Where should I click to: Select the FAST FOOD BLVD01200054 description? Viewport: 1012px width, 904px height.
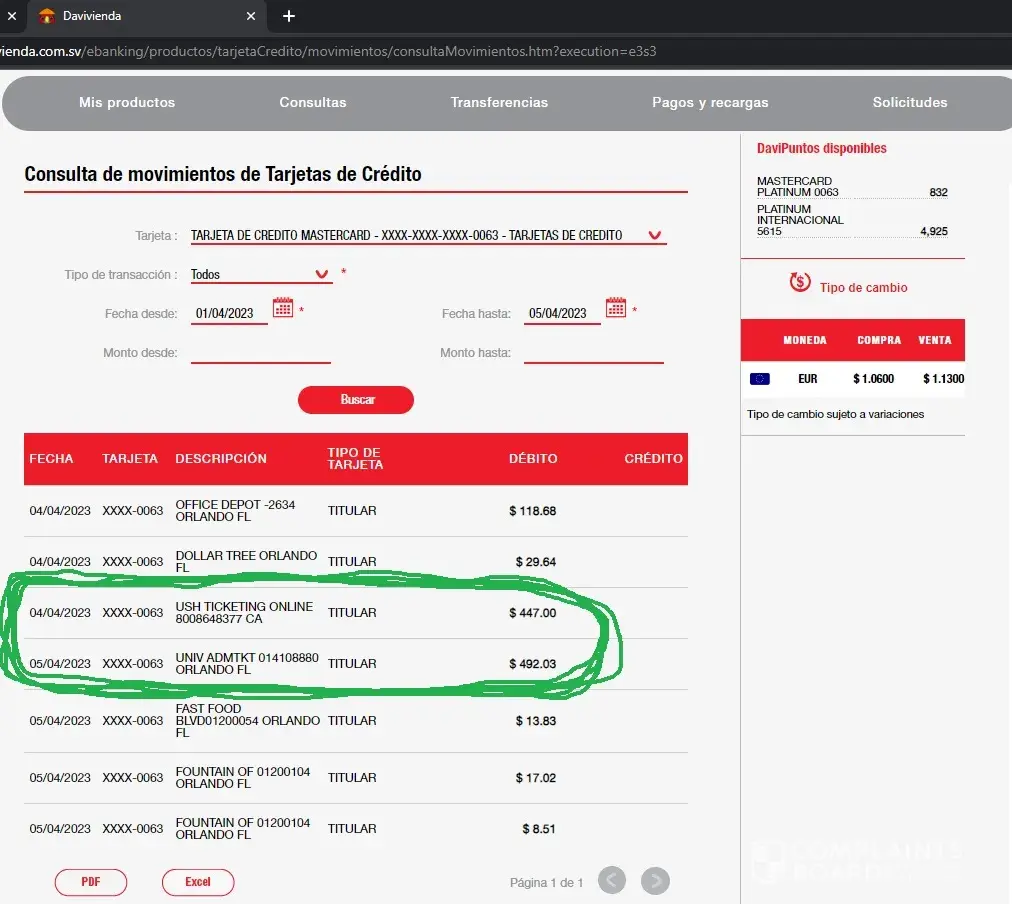[247, 721]
